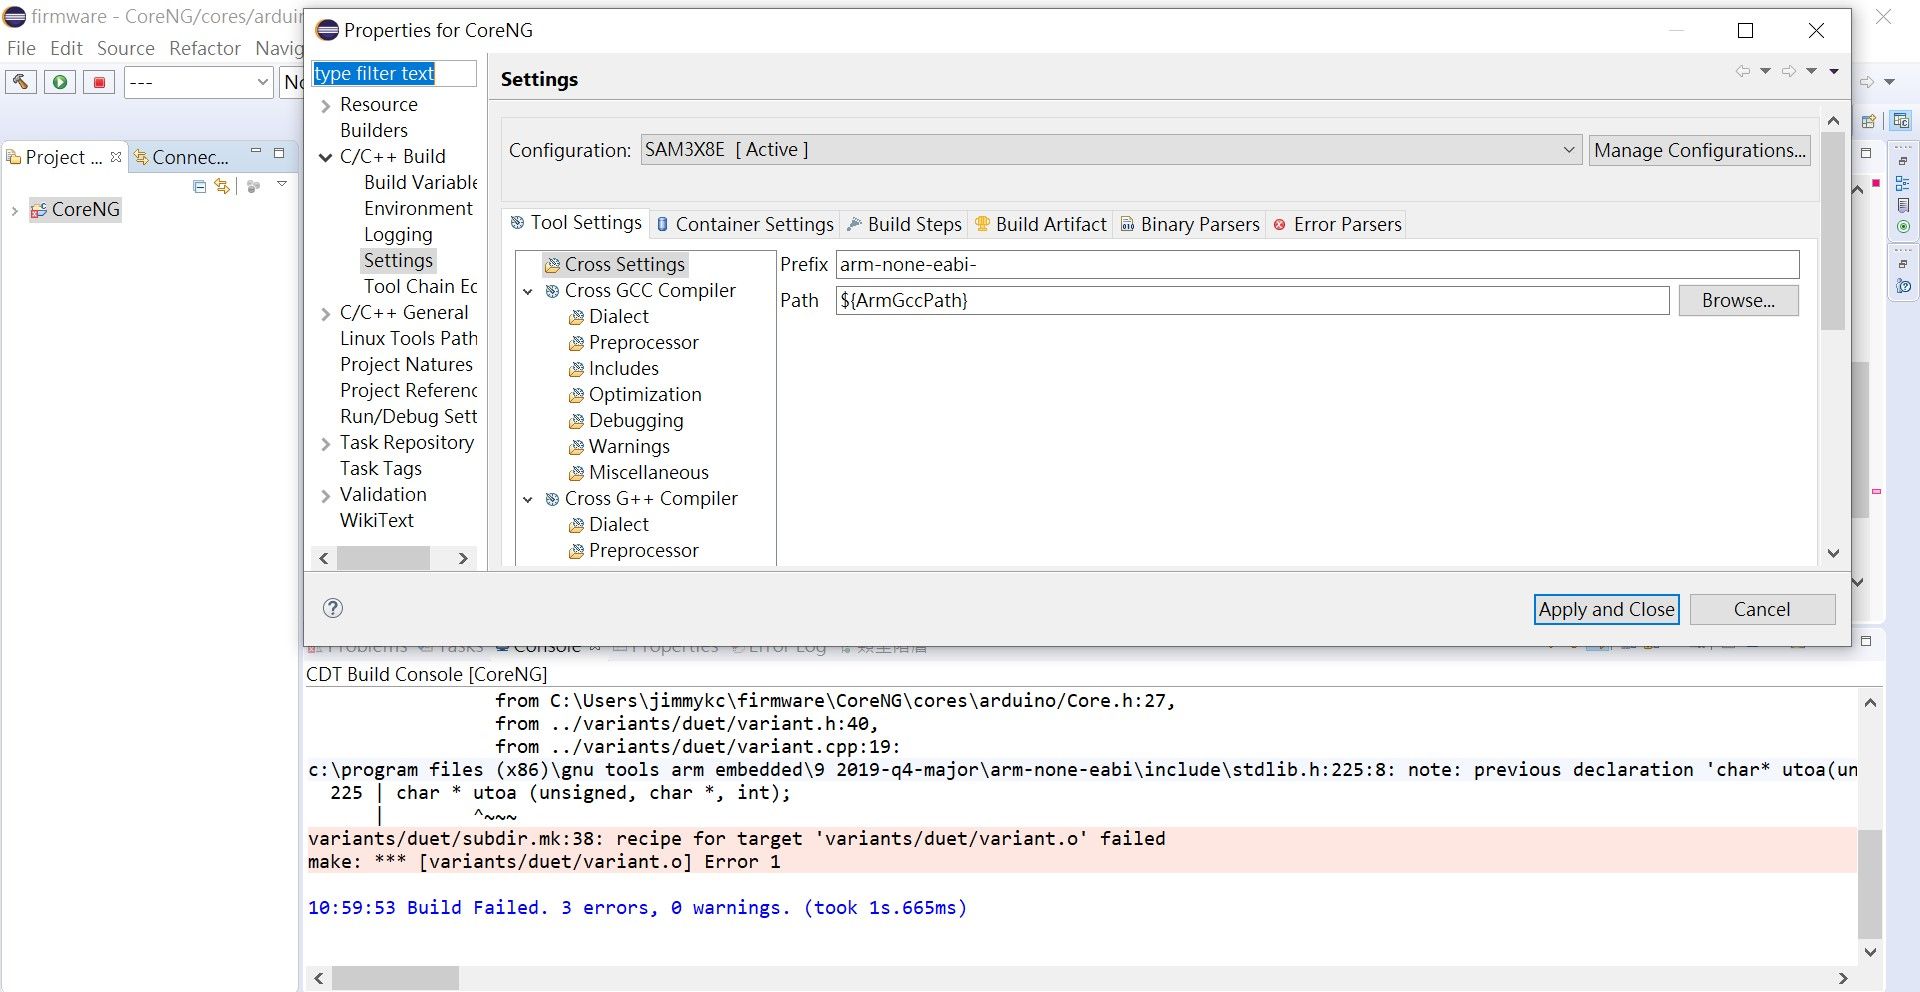
Task: Switch to Build Artifact tab
Action: click(1041, 224)
